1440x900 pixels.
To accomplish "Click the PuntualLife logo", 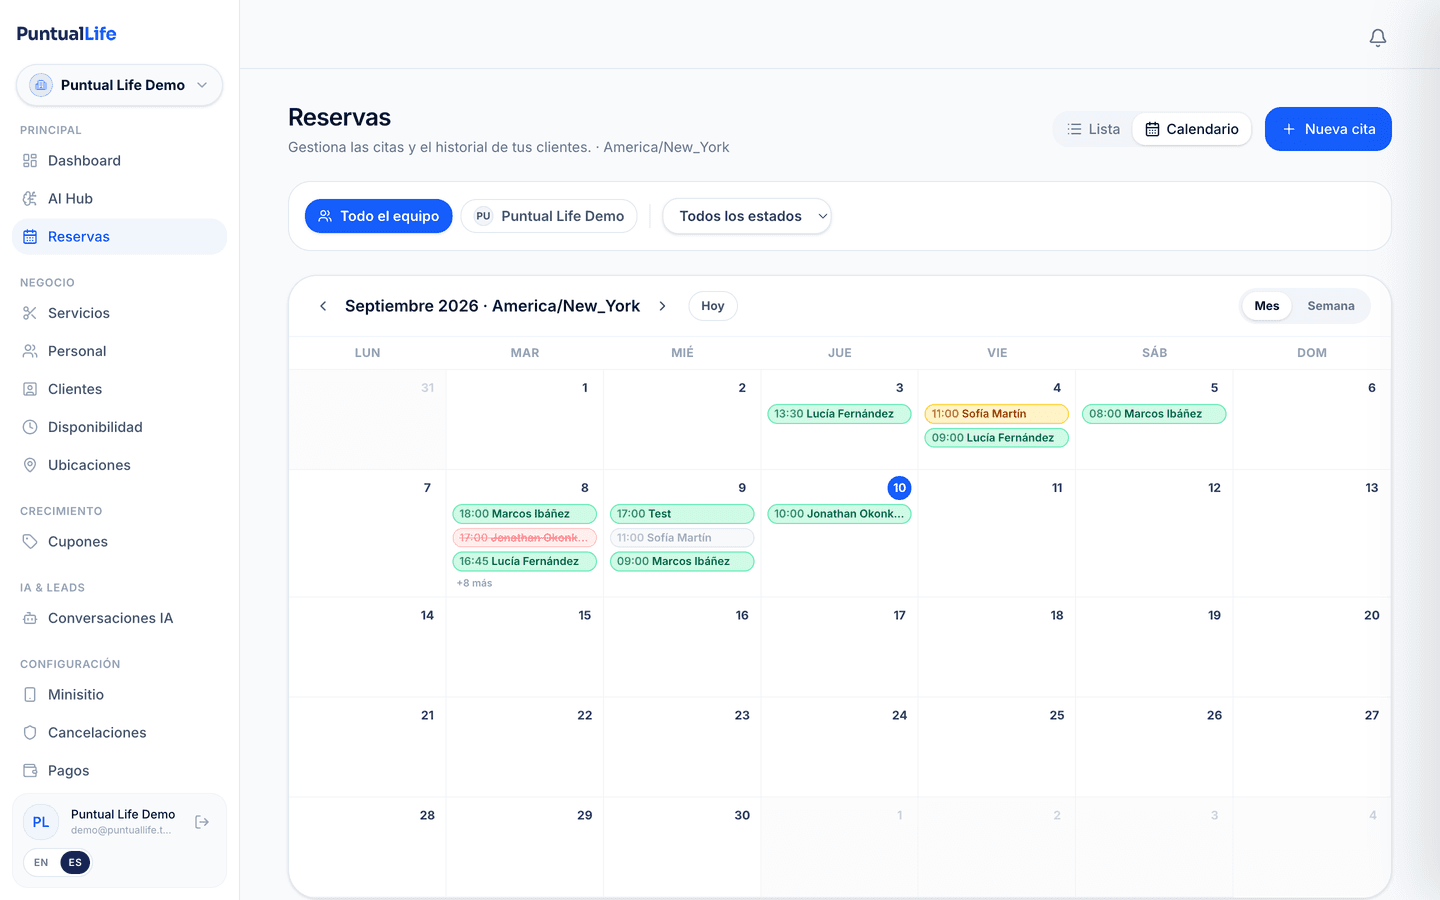I will tap(66, 33).
